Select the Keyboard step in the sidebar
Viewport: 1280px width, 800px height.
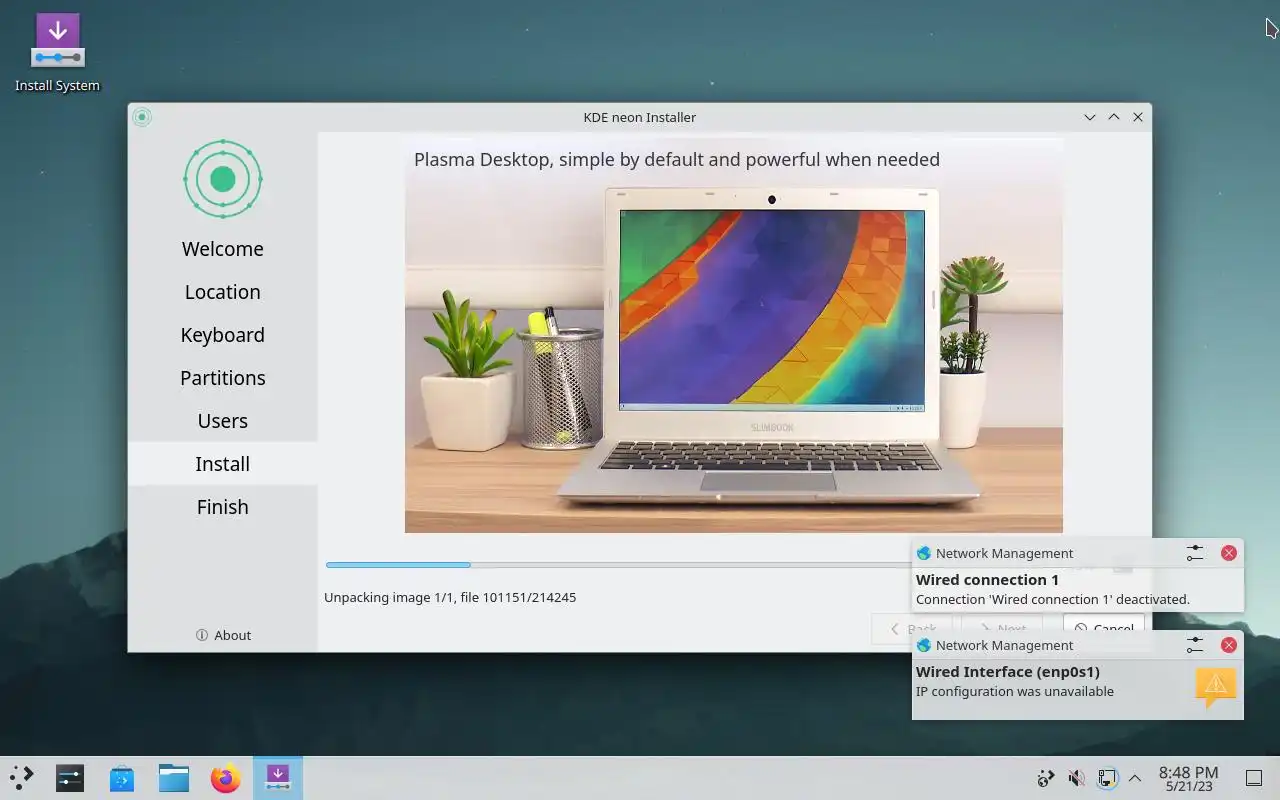[223, 335]
